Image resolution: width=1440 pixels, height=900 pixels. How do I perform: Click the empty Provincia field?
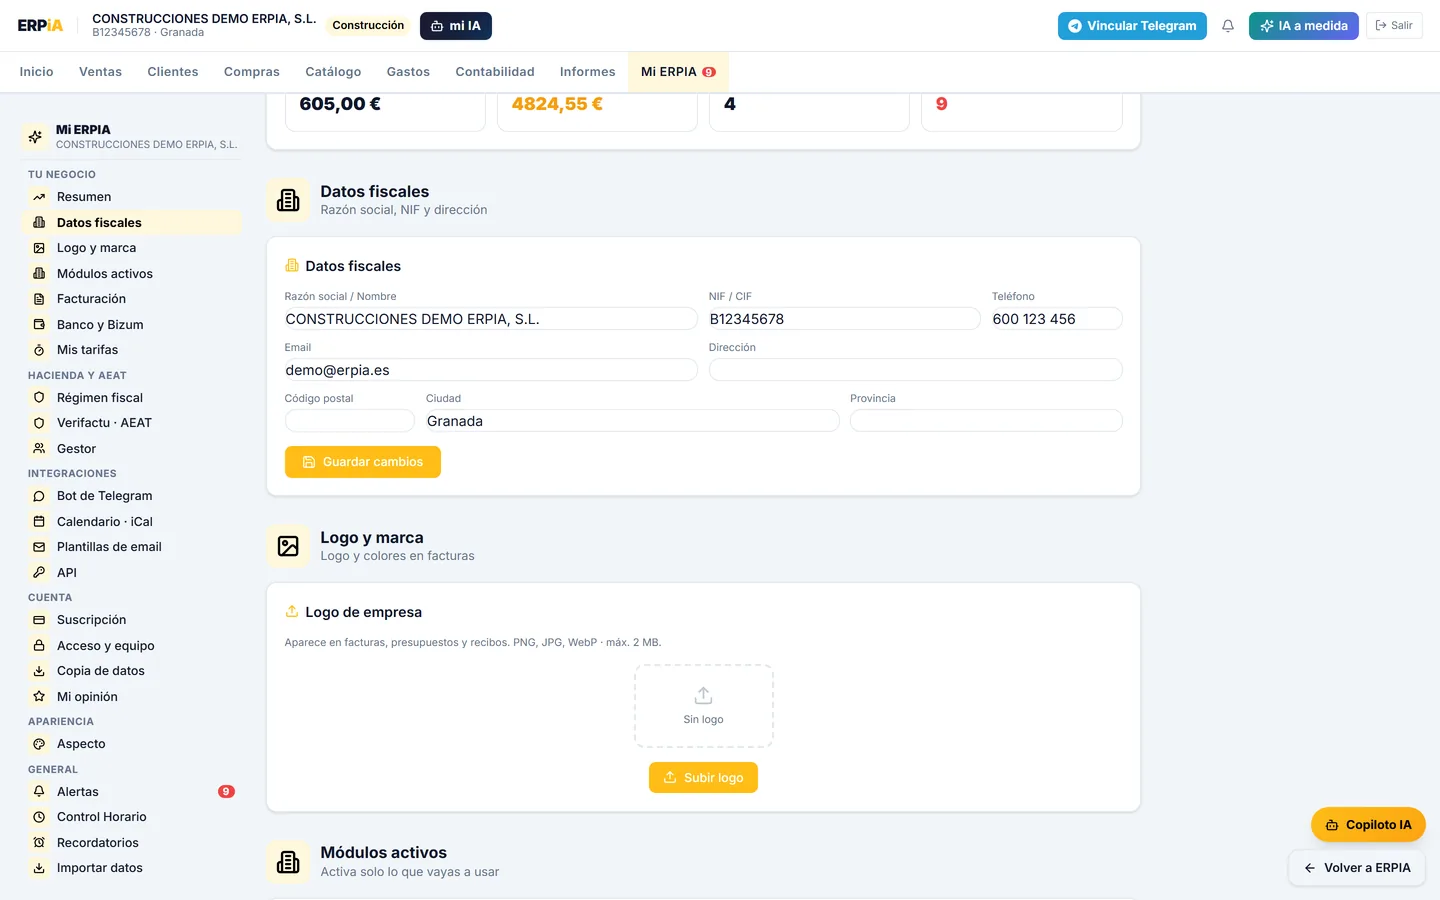coord(986,421)
